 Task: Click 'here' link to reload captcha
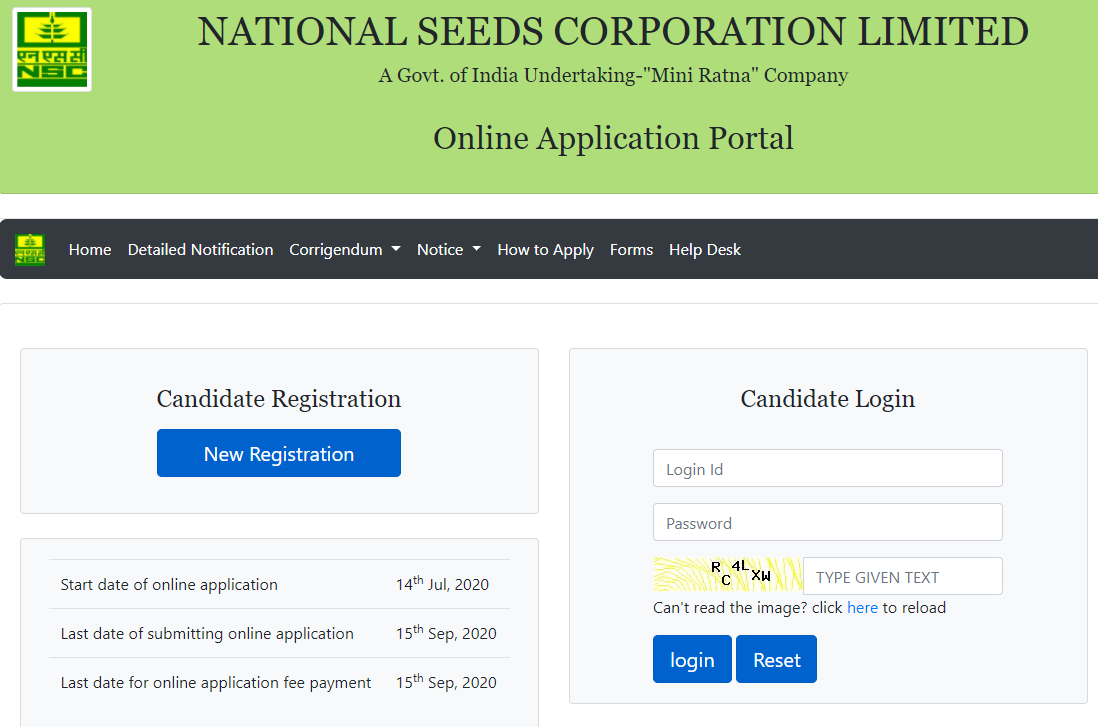[862, 607]
